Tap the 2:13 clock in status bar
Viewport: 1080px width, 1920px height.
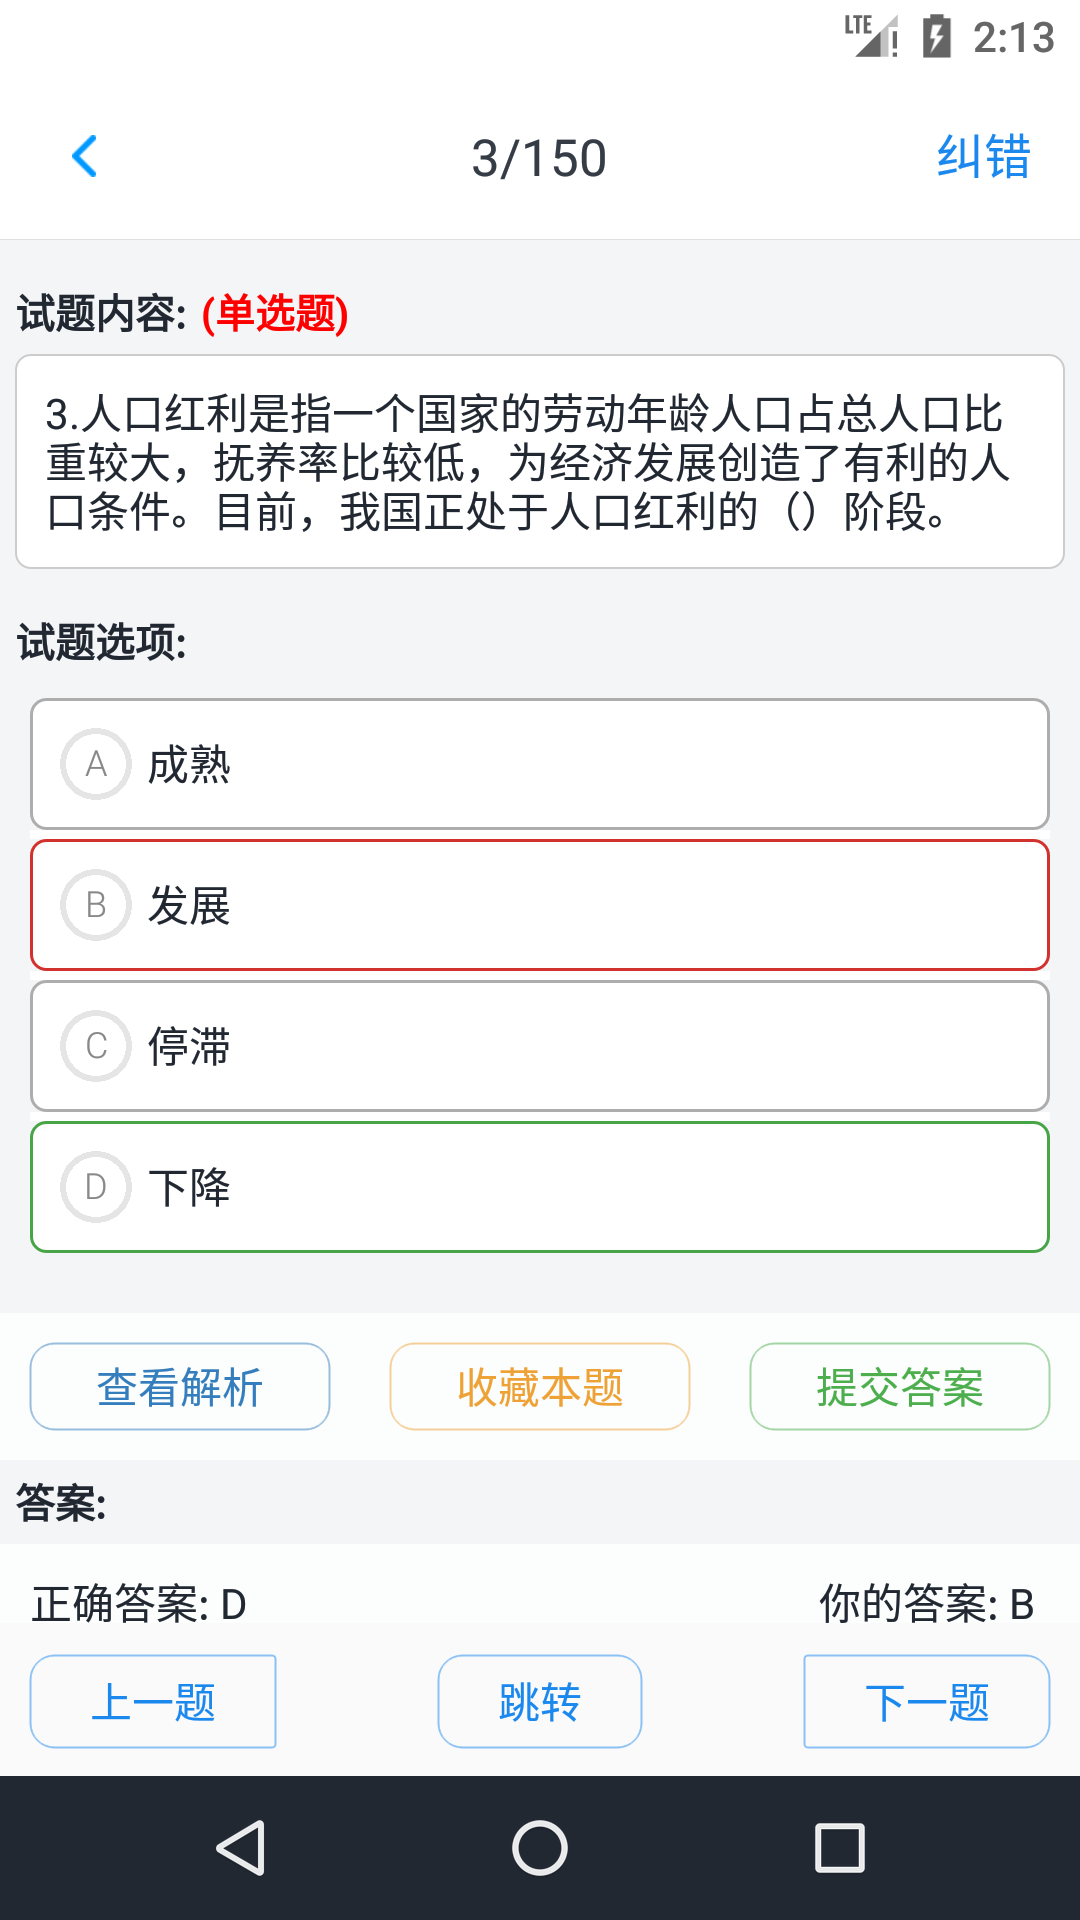click(x=1014, y=38)
